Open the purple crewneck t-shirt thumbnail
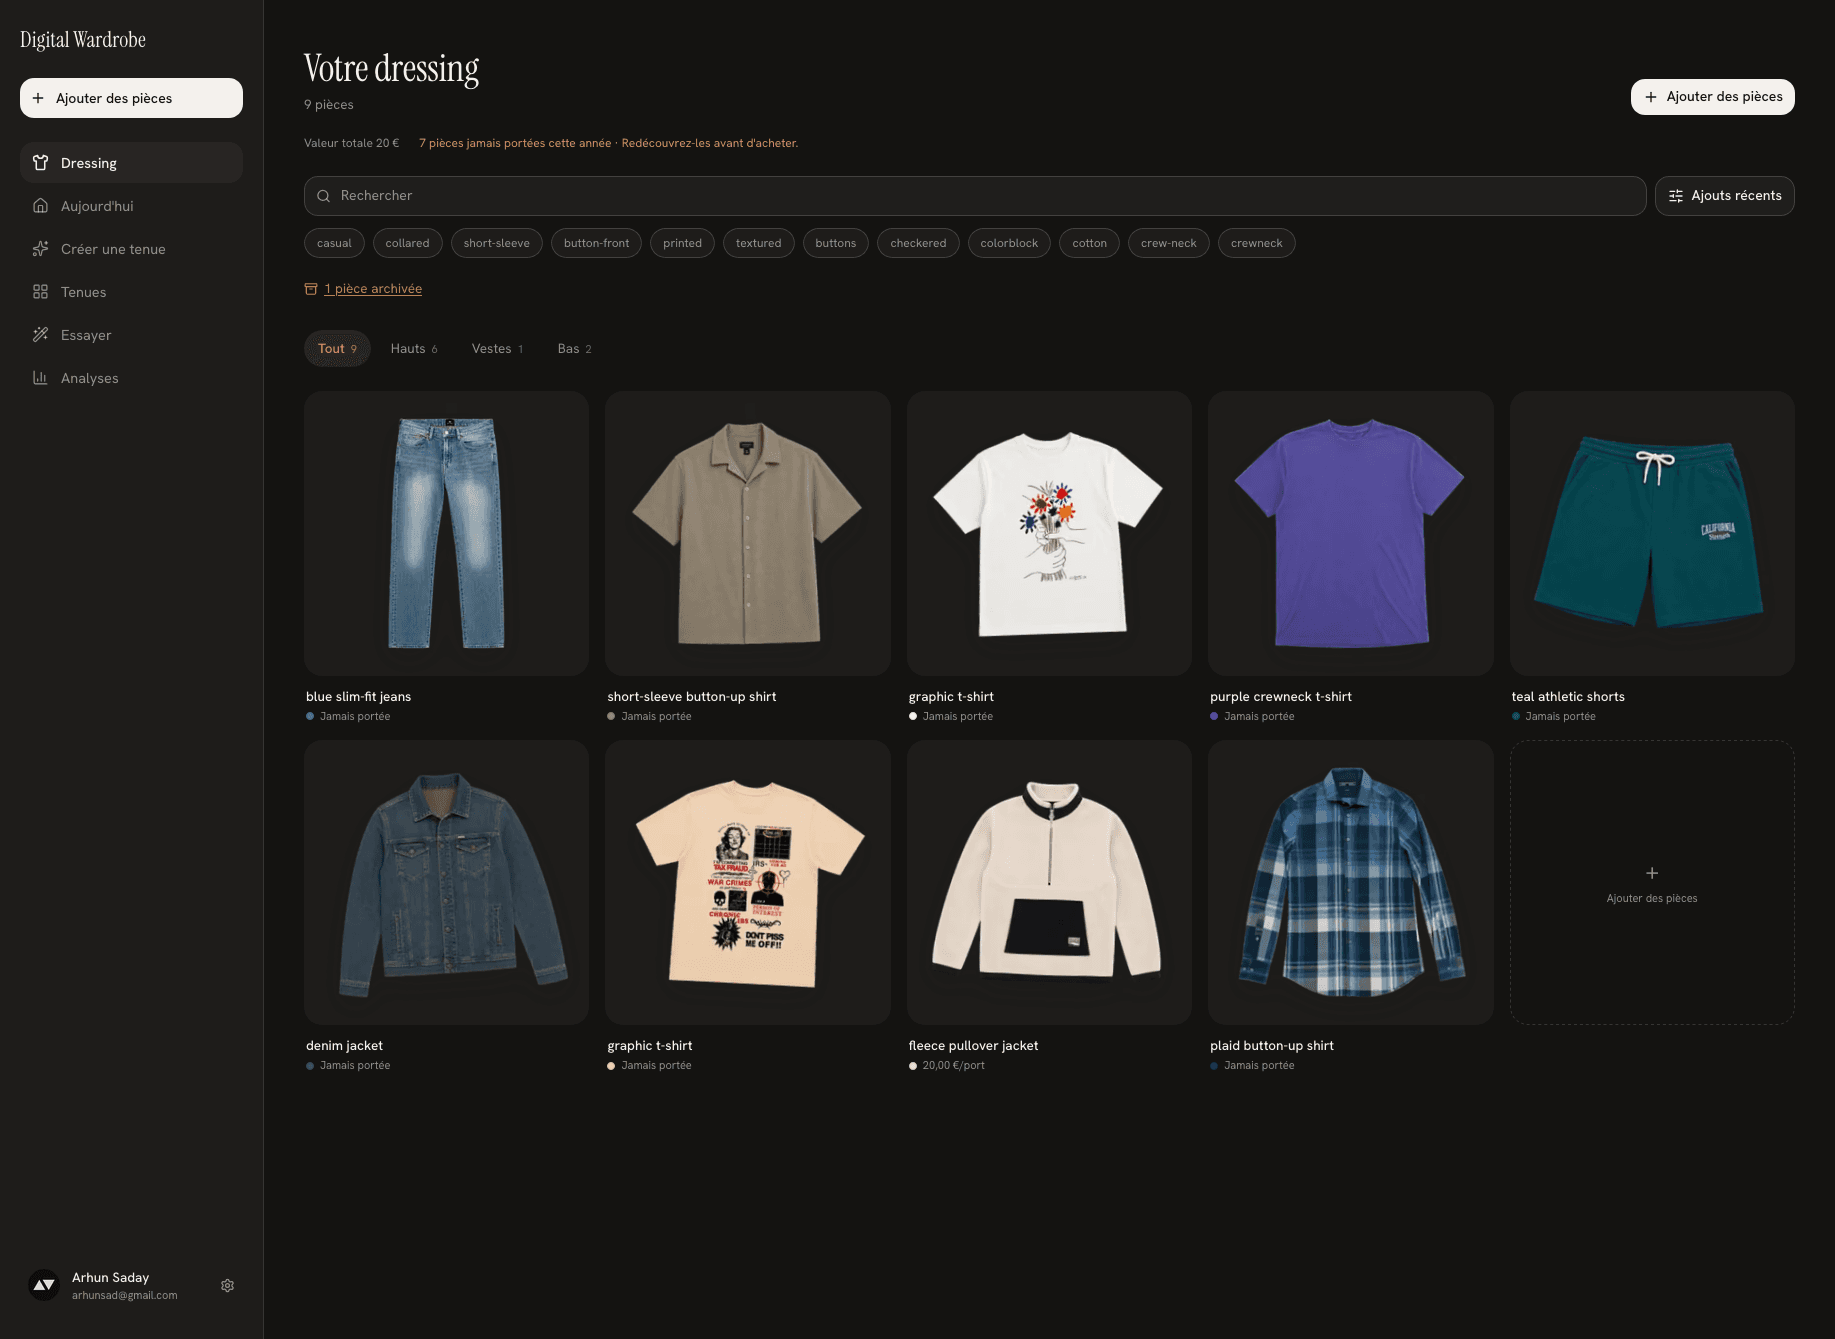Image resolution: width=1835 pixels, height=1339 pixels. click(1350, 533)
